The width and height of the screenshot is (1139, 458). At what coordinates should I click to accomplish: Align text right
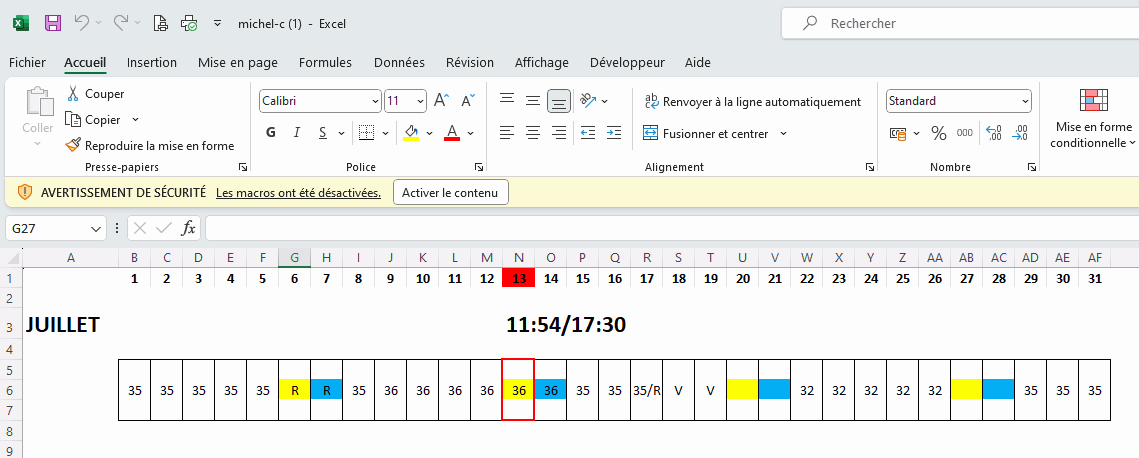[559, 133]
